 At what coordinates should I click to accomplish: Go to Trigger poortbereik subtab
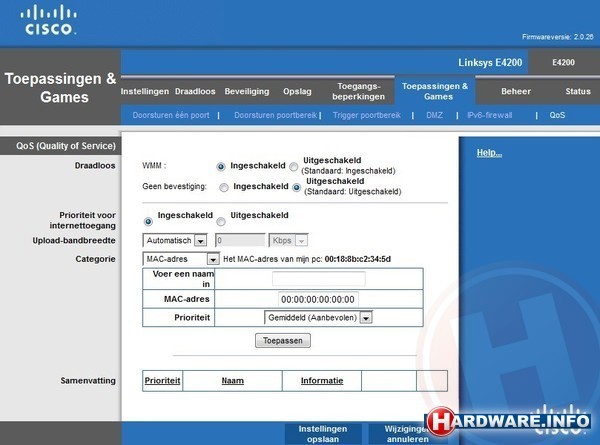click(x=367, y=115)
